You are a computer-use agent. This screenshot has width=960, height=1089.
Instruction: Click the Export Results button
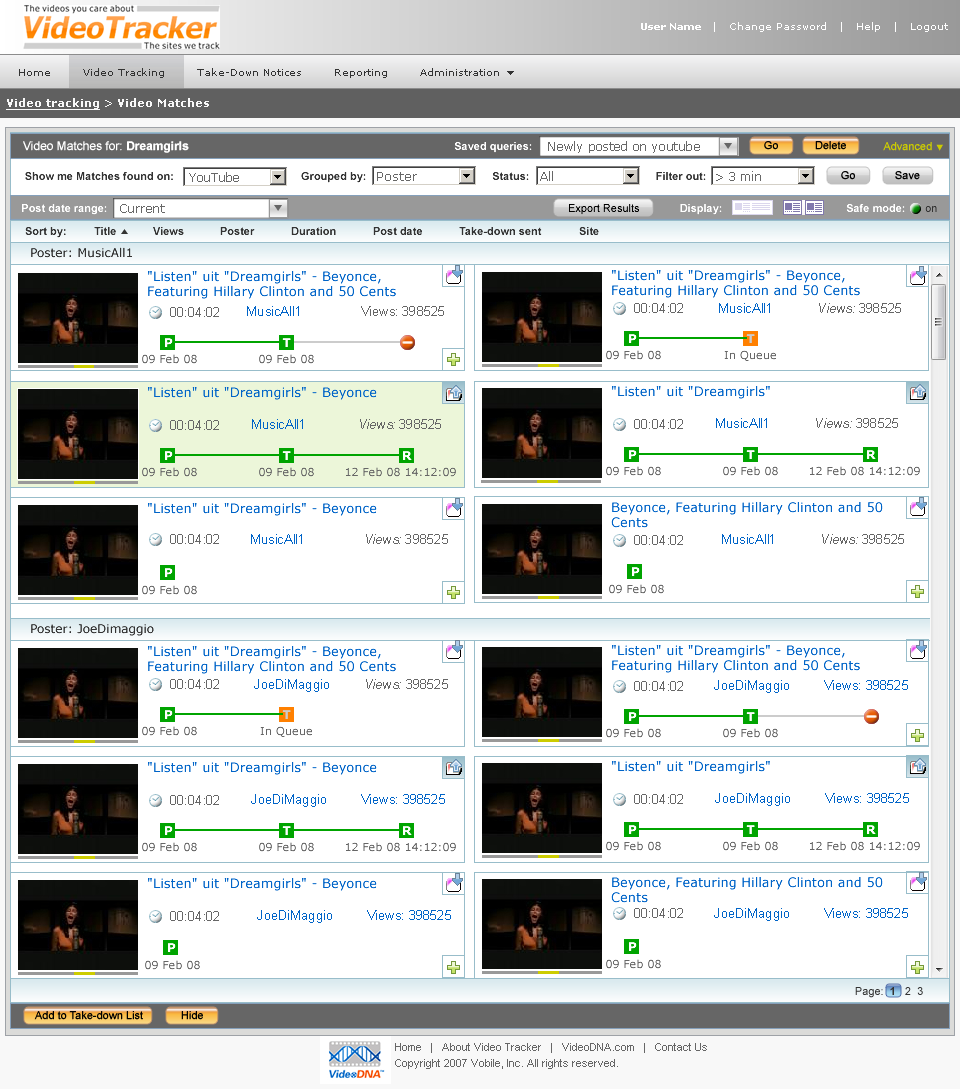(603, 208)
